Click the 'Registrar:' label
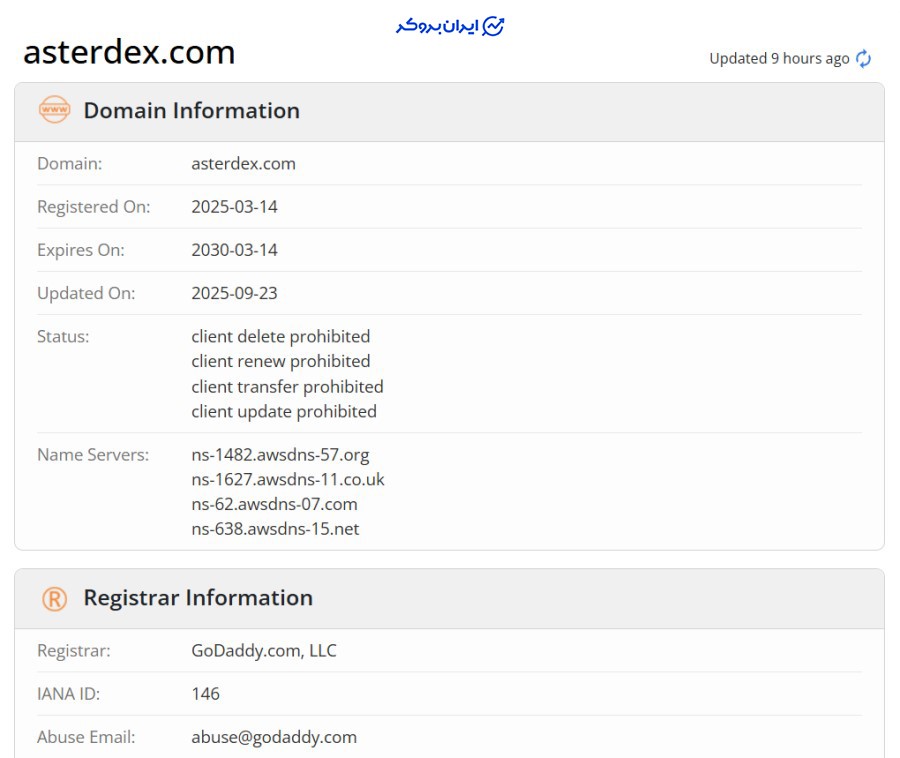Image resolution: width=900 pixels, height=758 pixels. click(73, 651)
